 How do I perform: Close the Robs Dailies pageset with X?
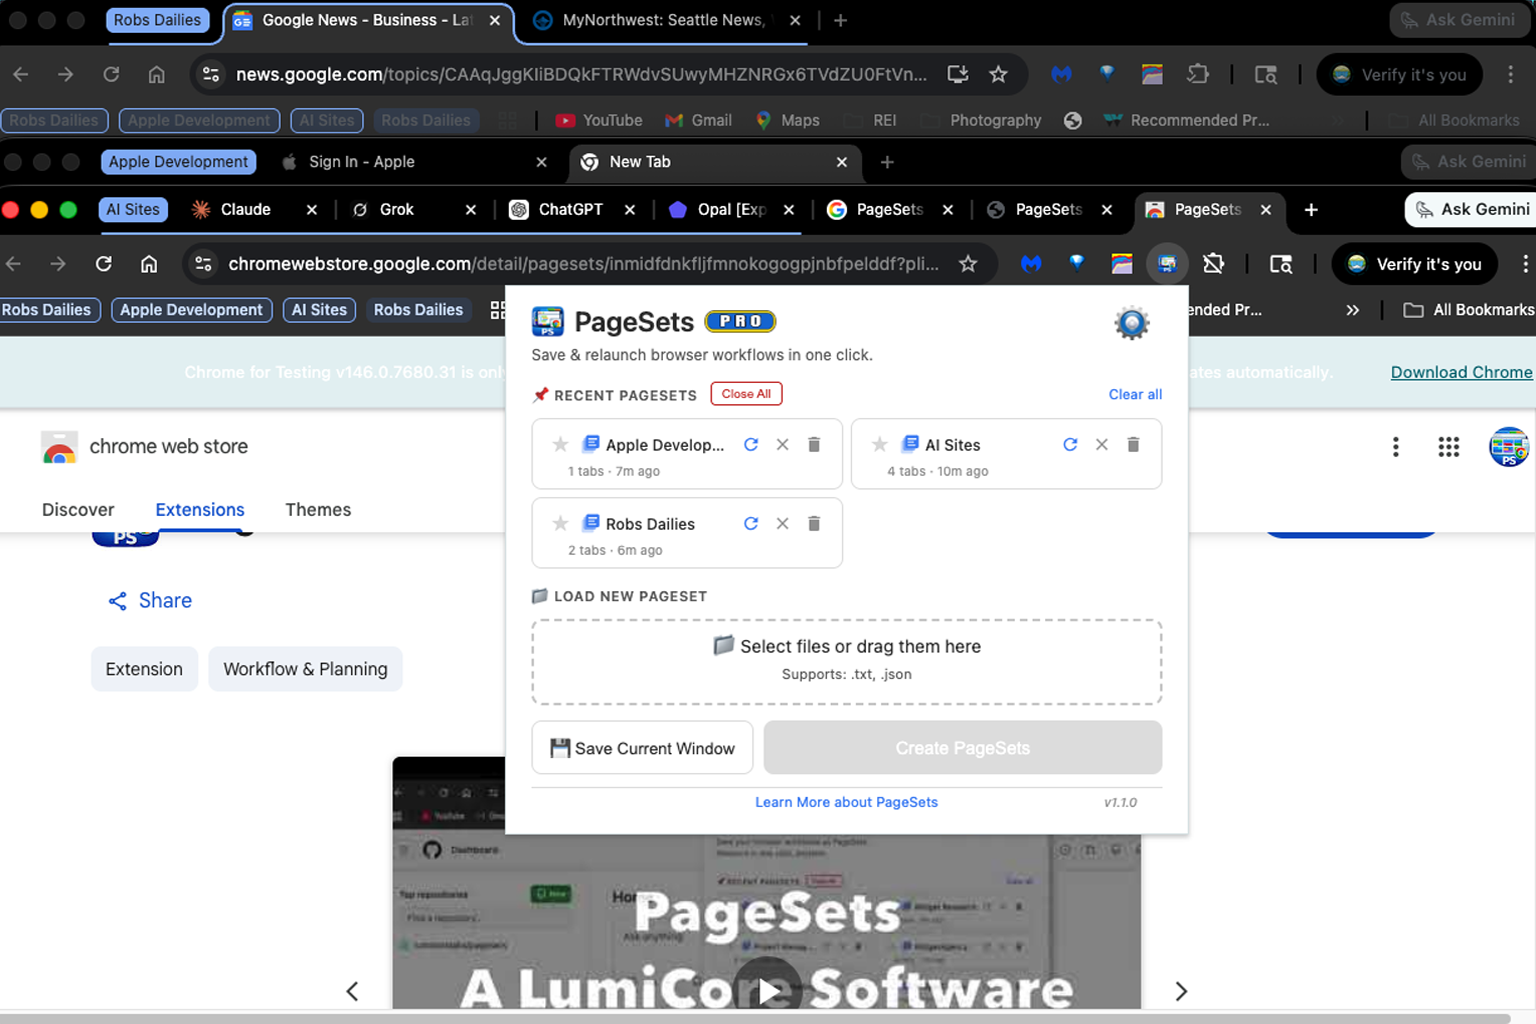[x=783, y=524]
